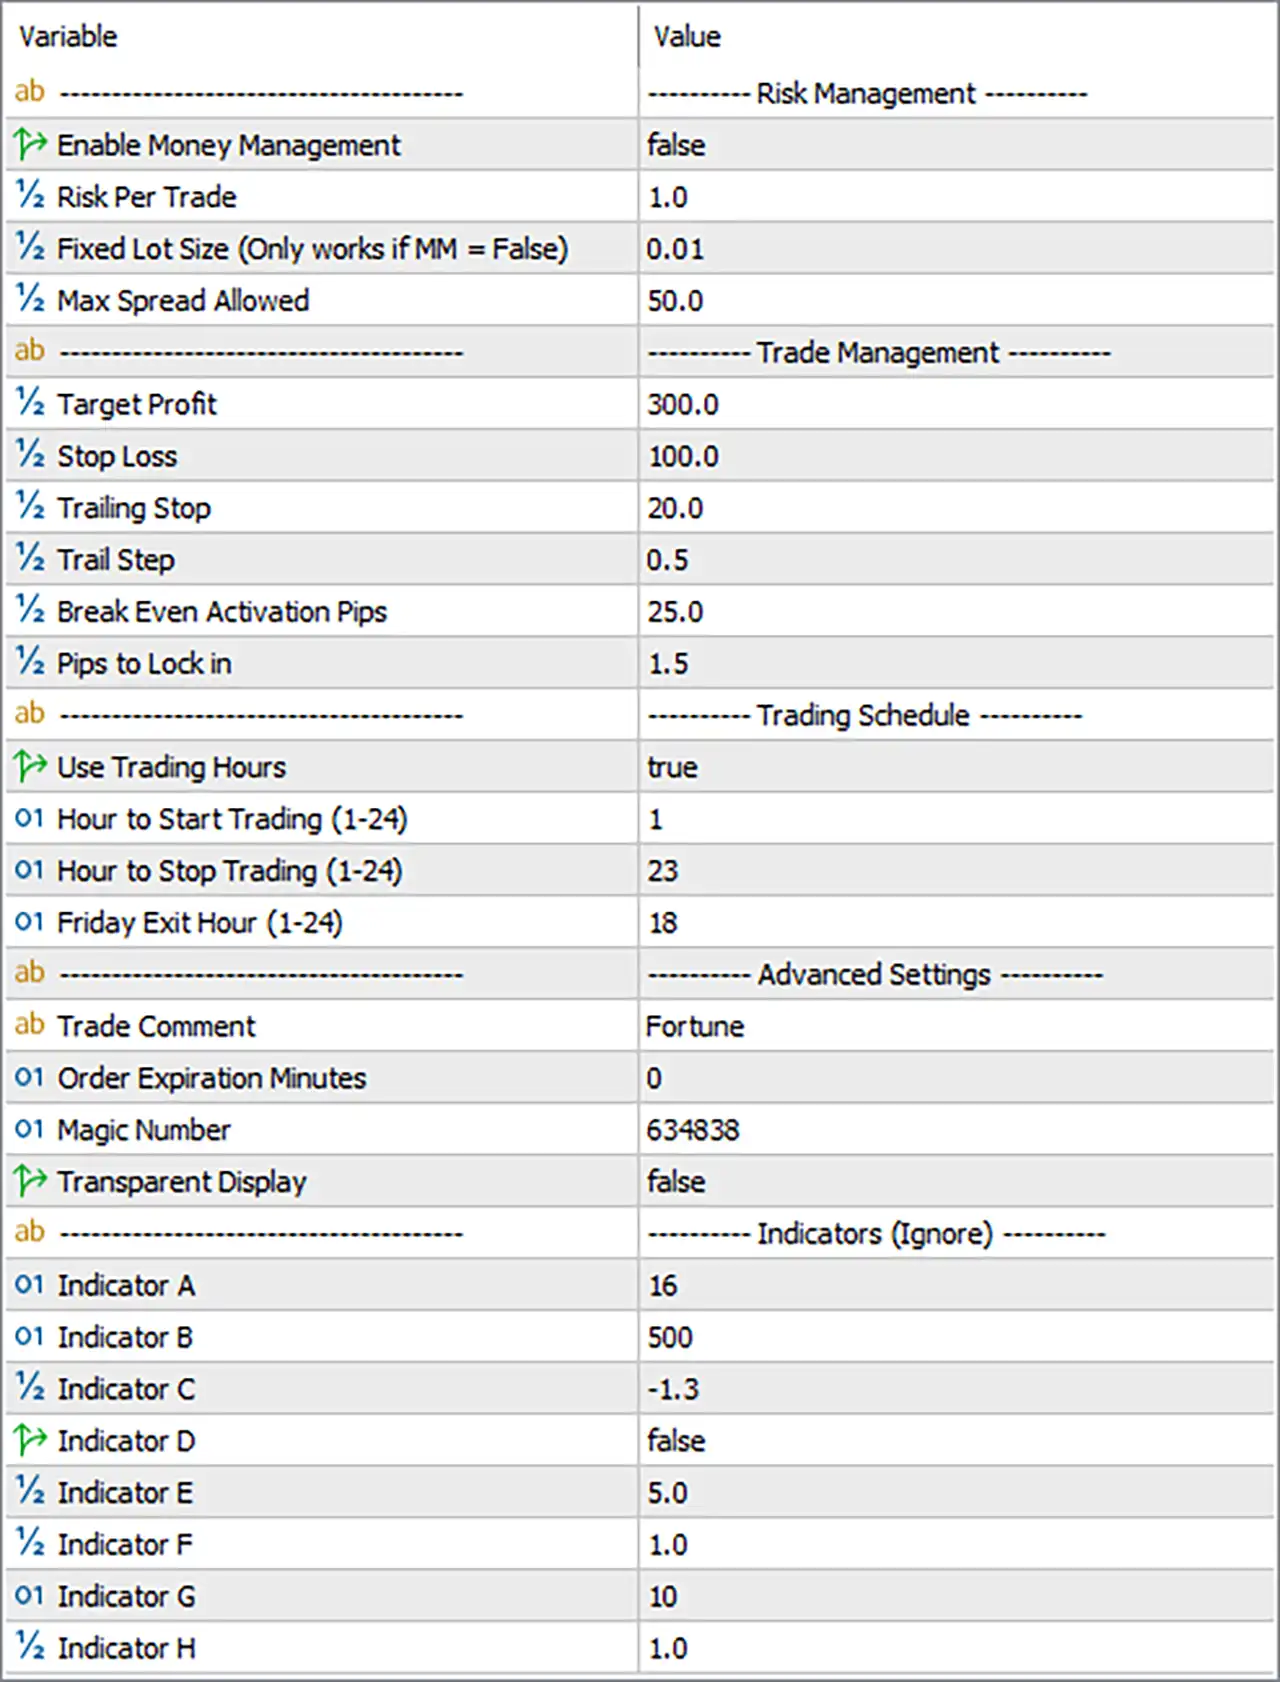Select the Indicator D false value
The height and width of the screenshot is (1682, 1280).
click(x=676, y=1441)
